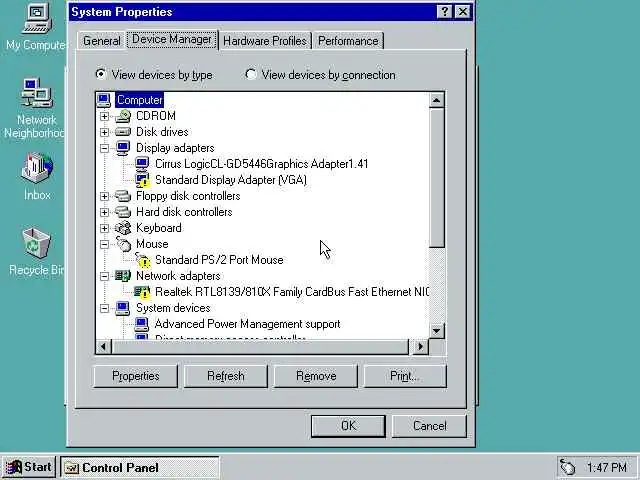The height and width of the screenshot is (480, 640).
Task: Click the Hard disk controllers icon
Action: coord(123,212)
